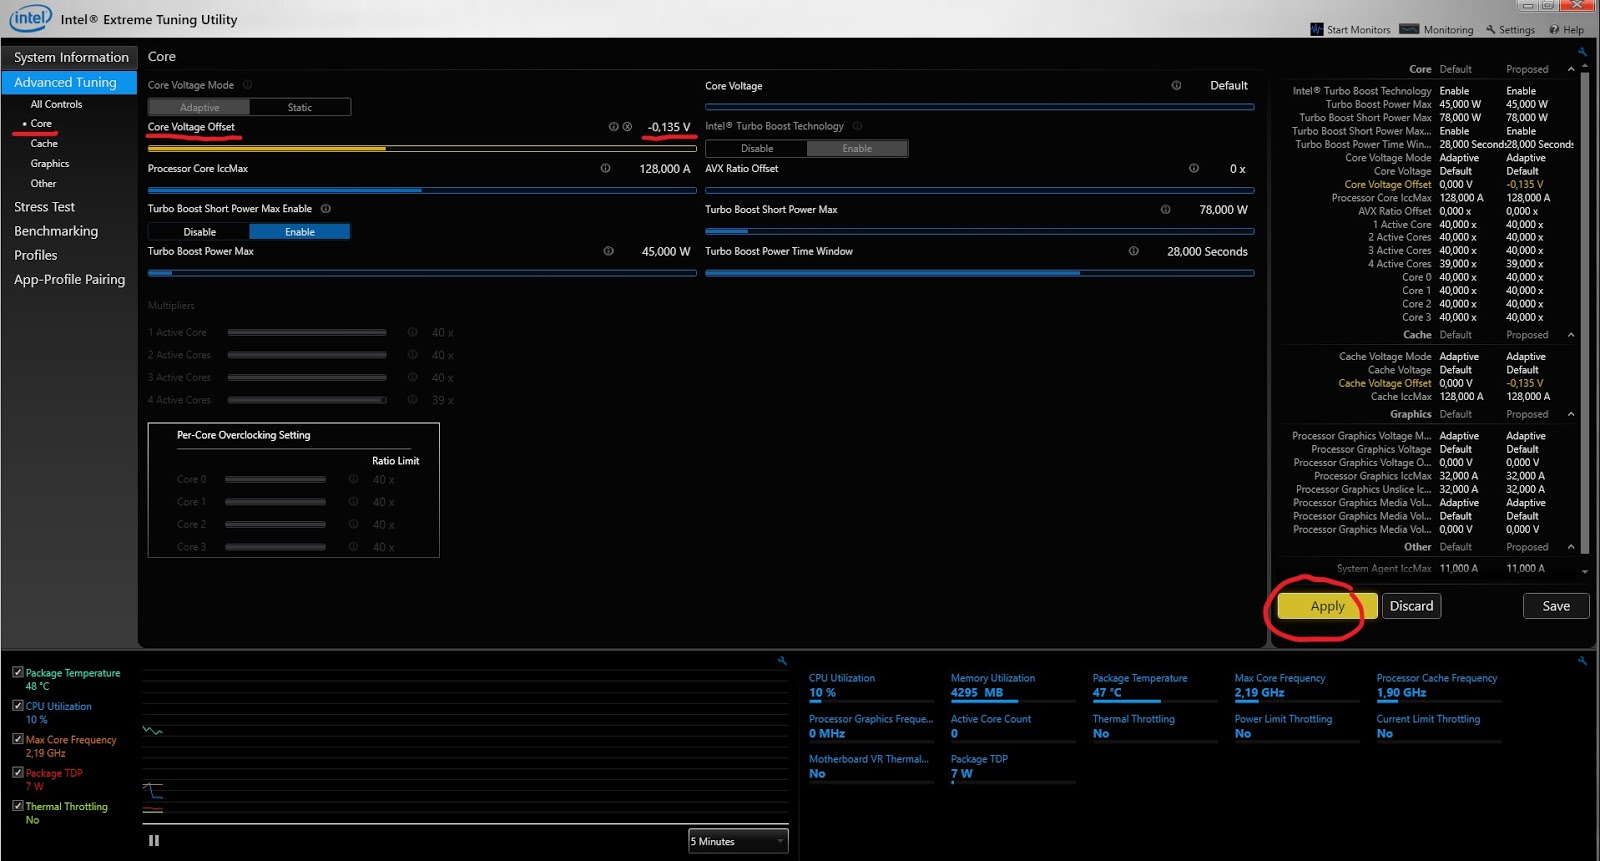1600x861 pixels.
Task: Toggle the CPU Utilization graph checkbox
Action: (x=17, y=705)
